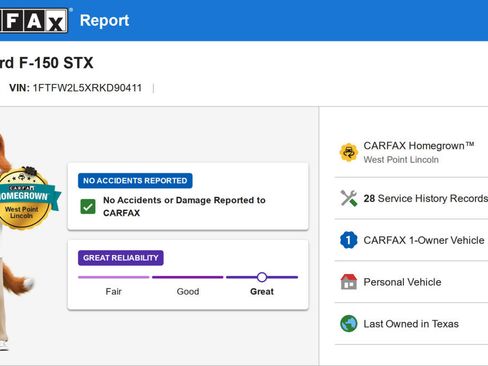The image size is (488, 366).
Task: Click the green checkmark next to No Accidents
Action: point(88,206)
